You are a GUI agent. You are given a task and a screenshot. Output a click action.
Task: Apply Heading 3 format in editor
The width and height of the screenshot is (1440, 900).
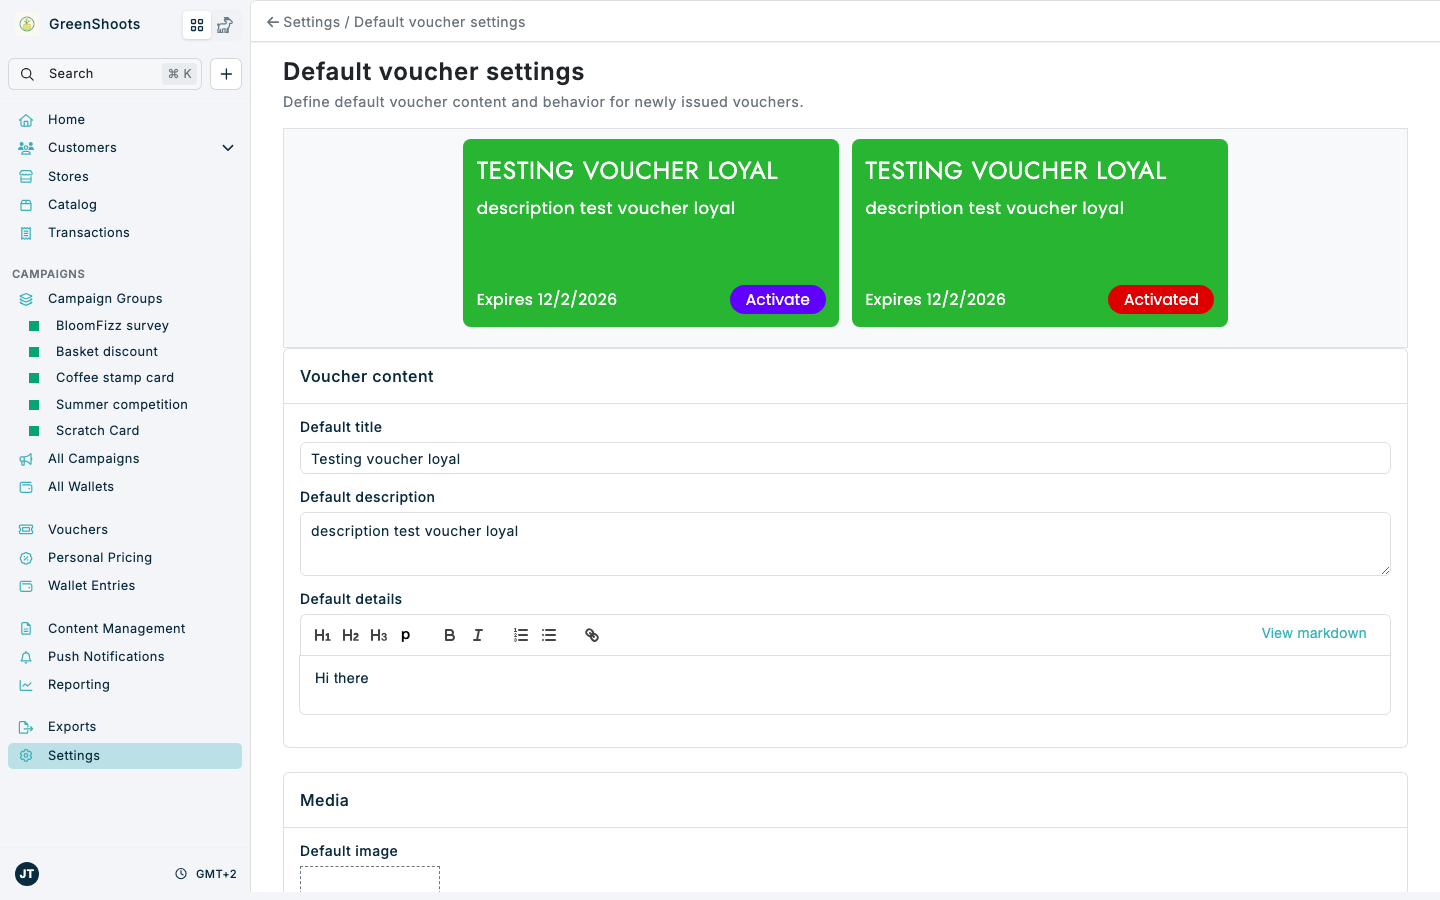pyautogui.click(x=378, y=635)
